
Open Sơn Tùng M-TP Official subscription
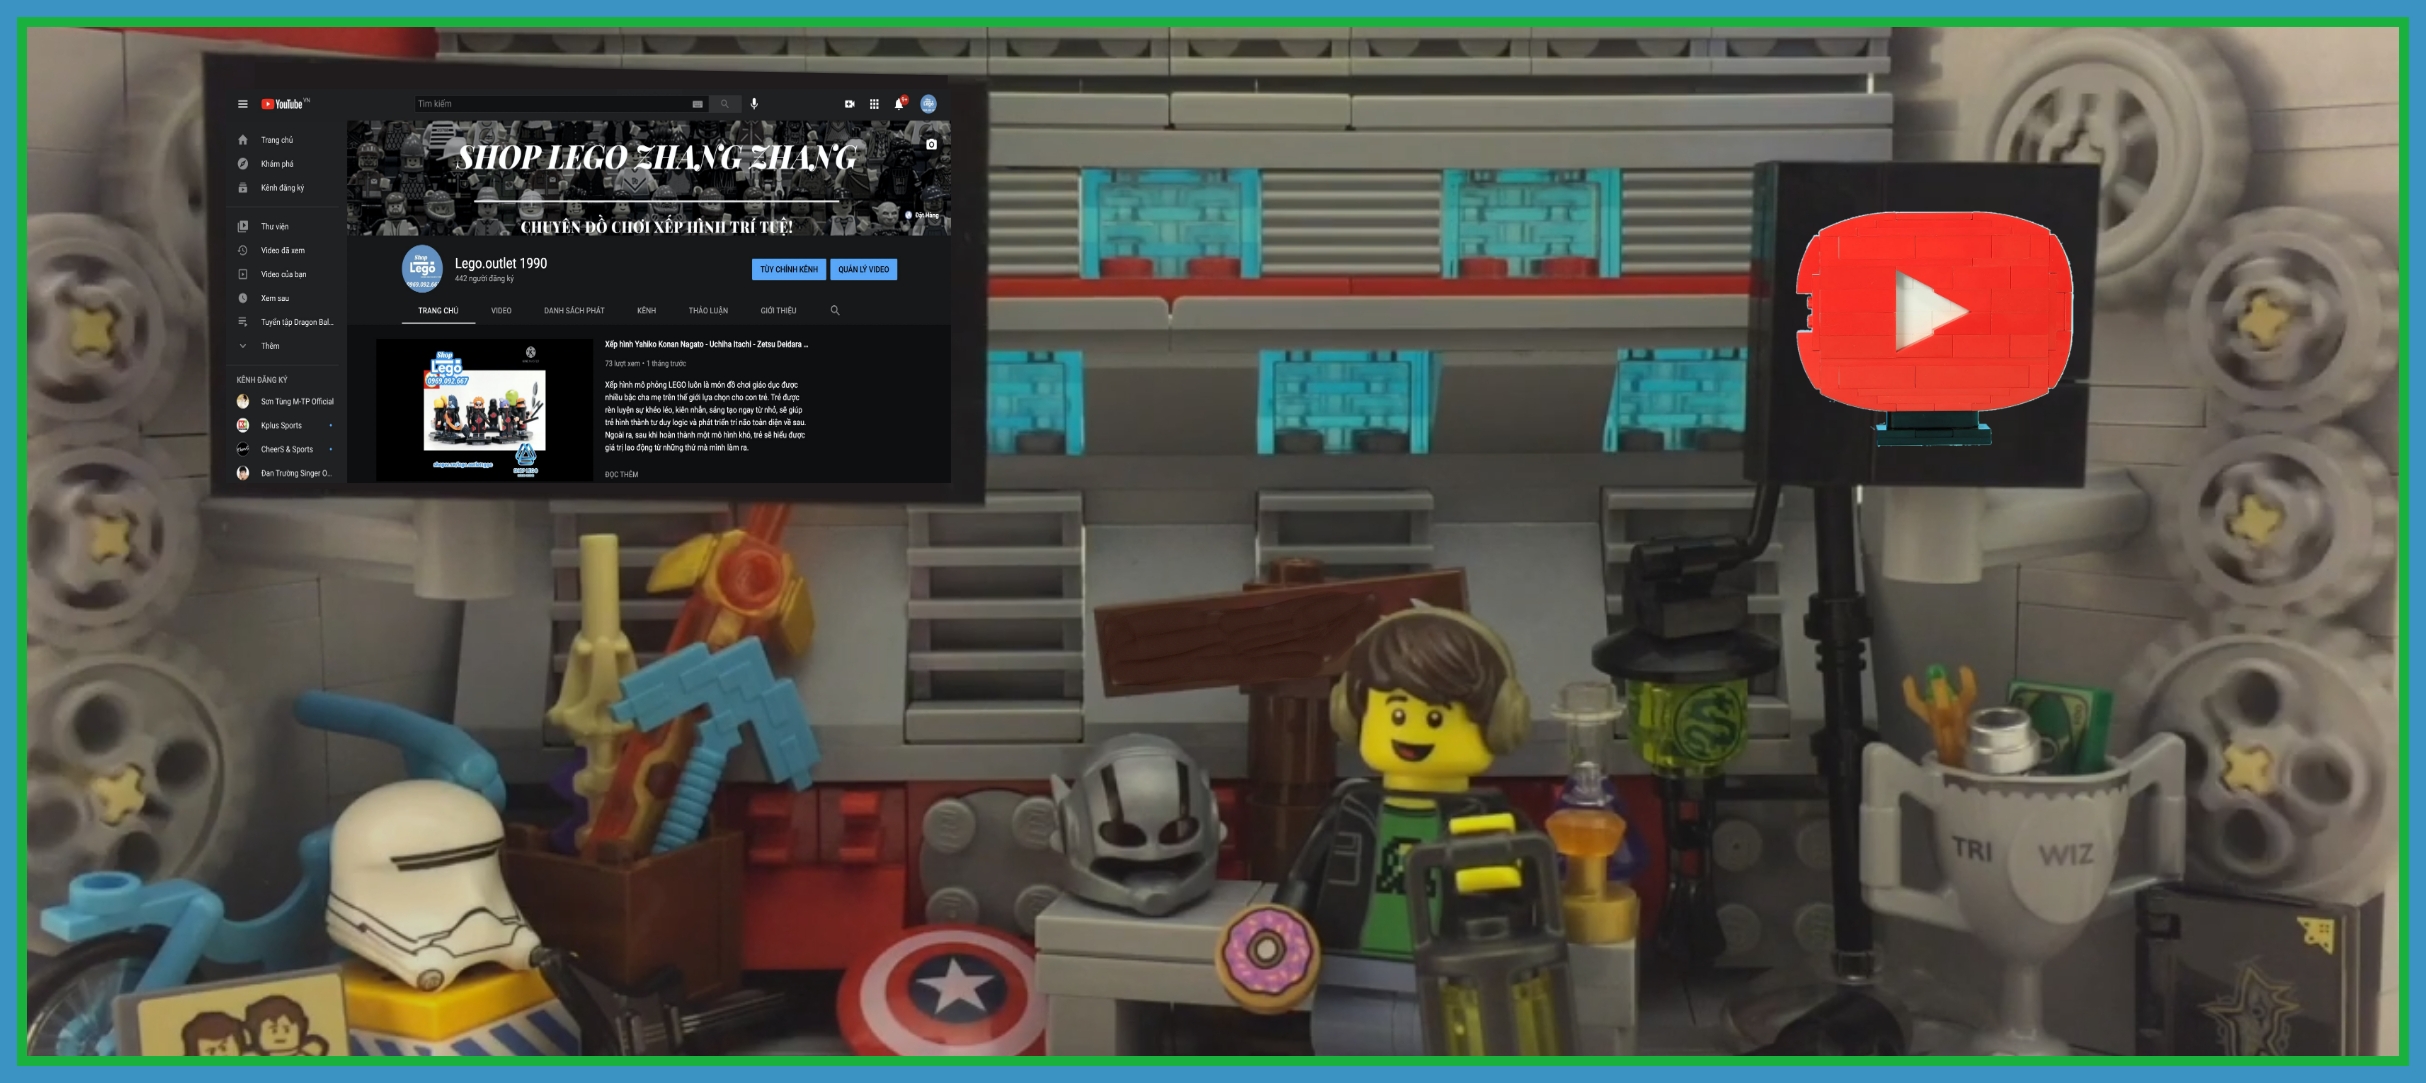coord(288,402)
